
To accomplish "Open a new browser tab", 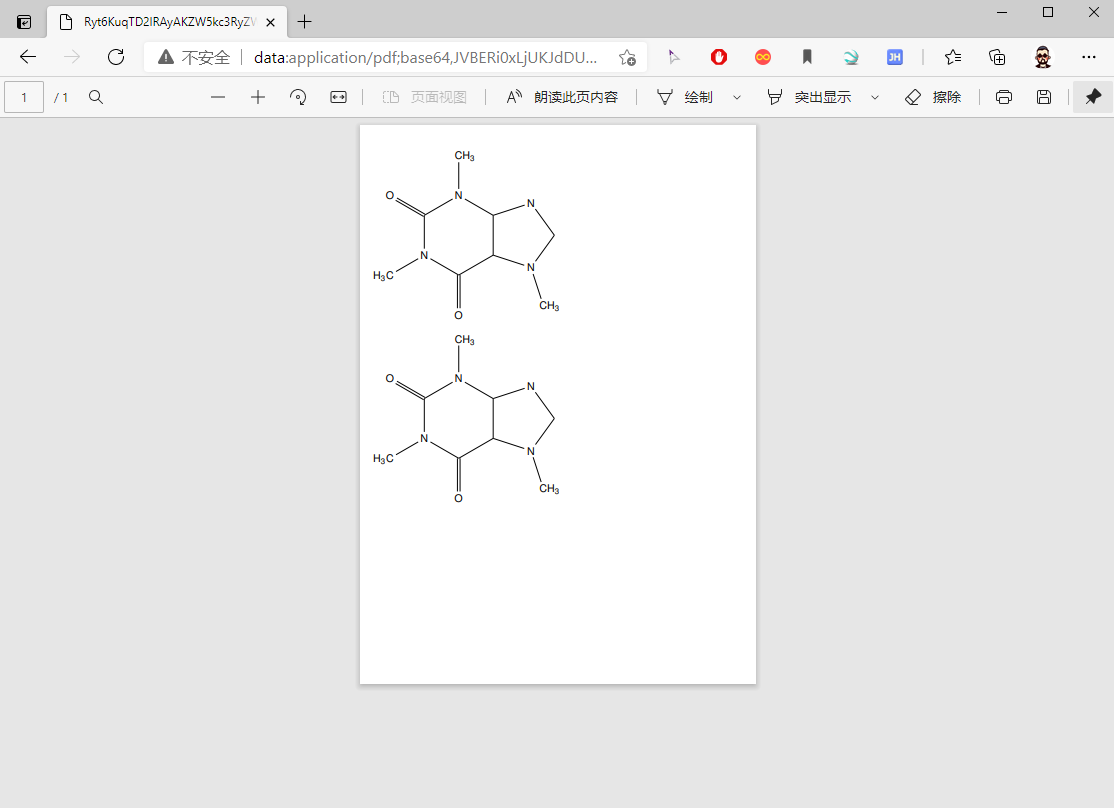I will pyautogui.click(x=305, y=22).
